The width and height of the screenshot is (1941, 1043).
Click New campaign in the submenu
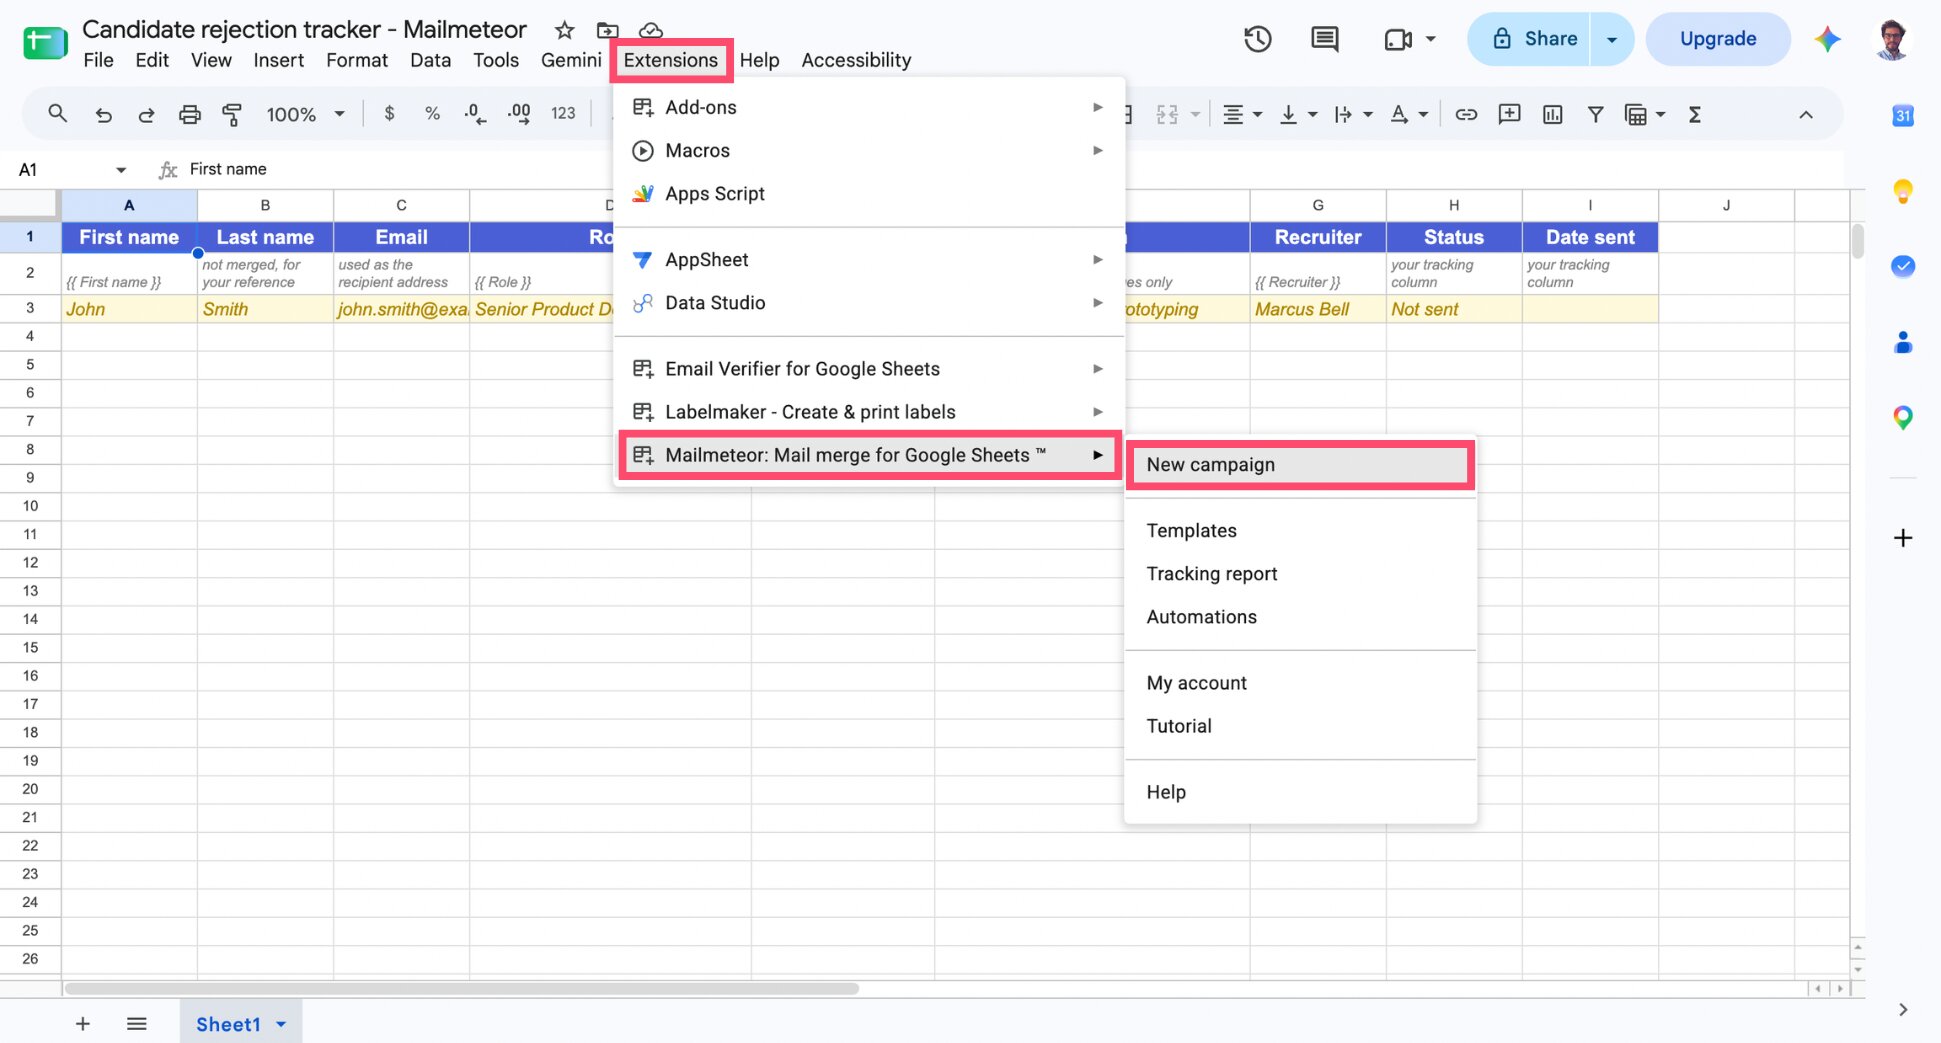click(1300, 465)
